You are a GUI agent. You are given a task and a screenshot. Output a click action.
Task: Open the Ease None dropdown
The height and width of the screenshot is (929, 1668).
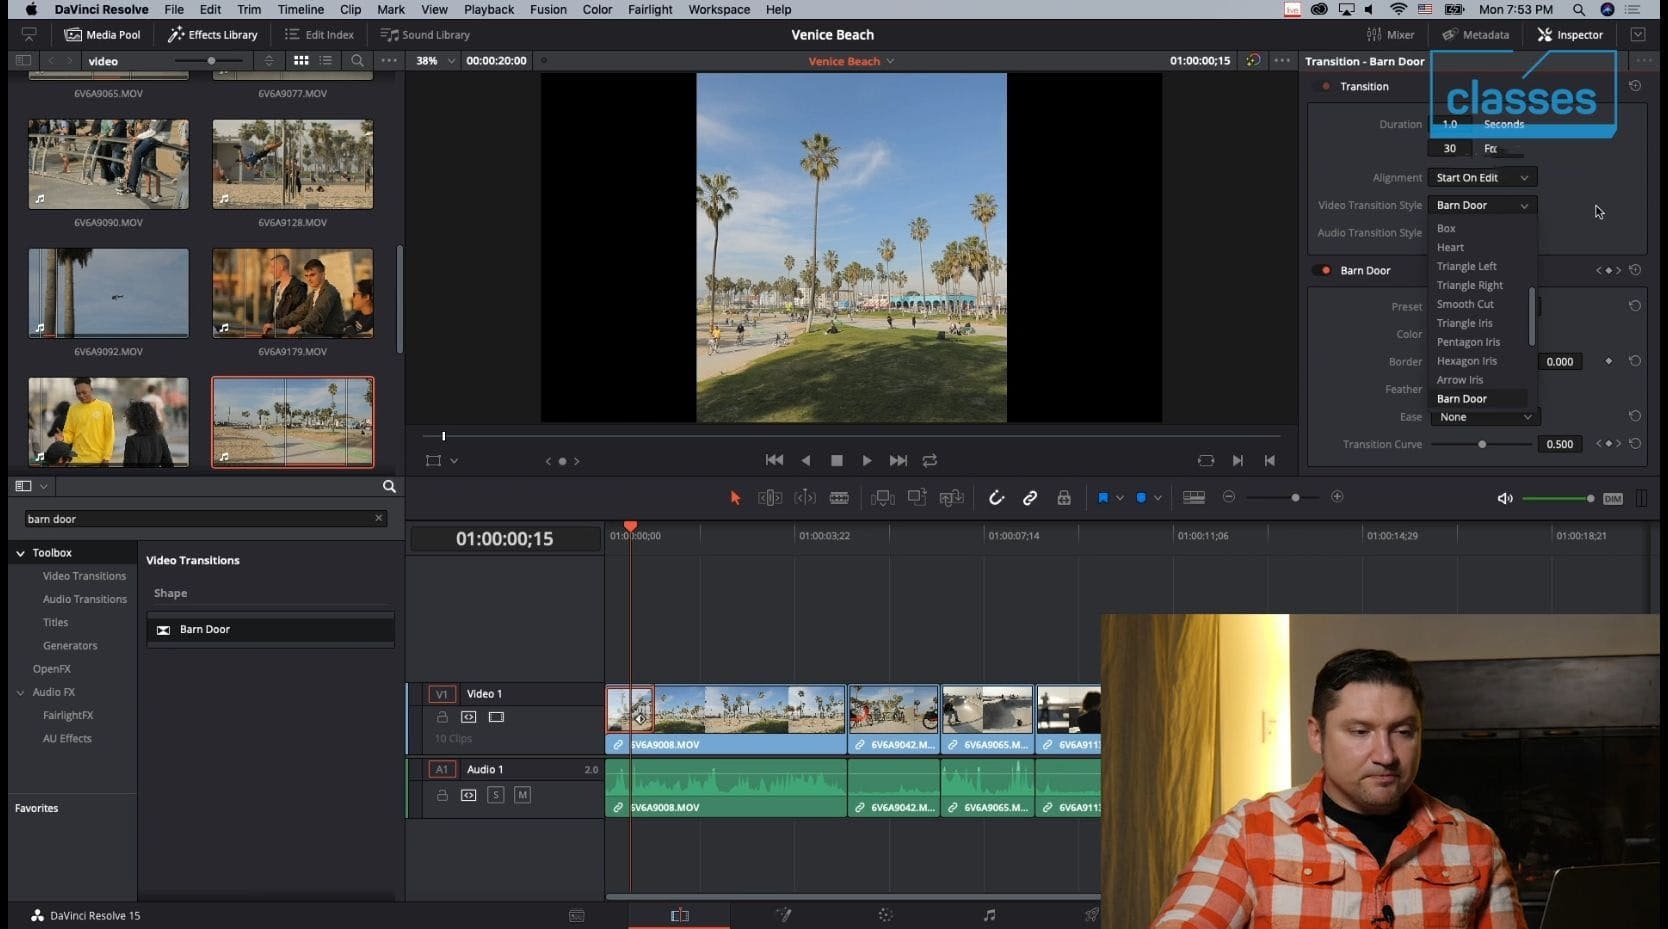pos(1485,417)
